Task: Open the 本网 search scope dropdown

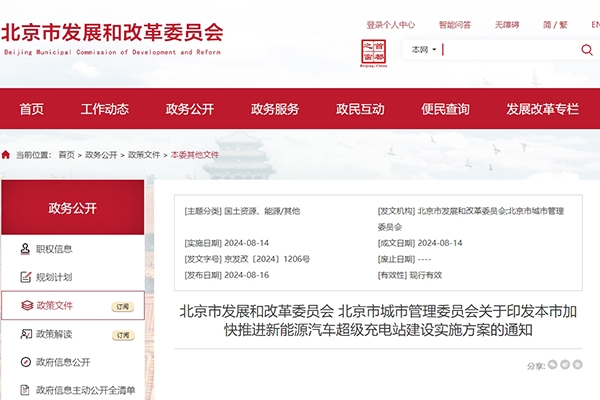Action: point(422,49)
